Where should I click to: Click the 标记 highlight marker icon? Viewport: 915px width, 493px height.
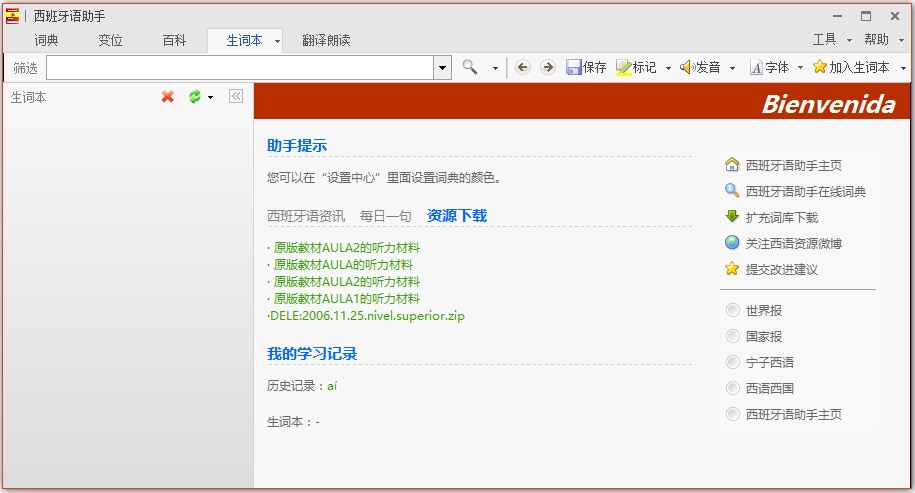point(623,67)
